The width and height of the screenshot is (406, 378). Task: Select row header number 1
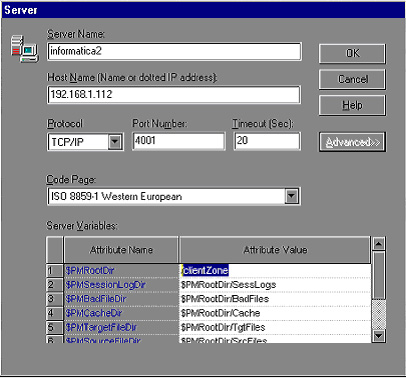(x=54, y=270)
